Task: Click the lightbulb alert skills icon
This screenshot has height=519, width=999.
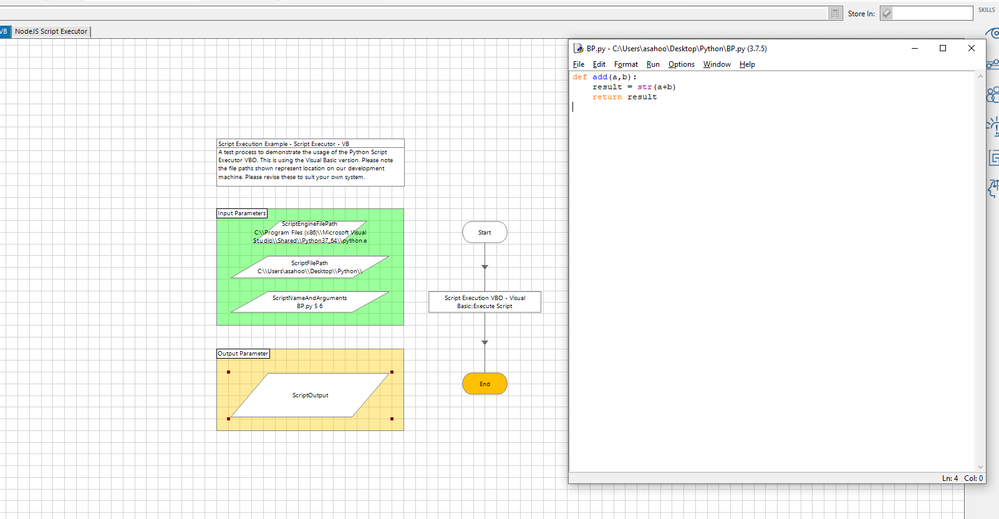Action: [993, 126]
